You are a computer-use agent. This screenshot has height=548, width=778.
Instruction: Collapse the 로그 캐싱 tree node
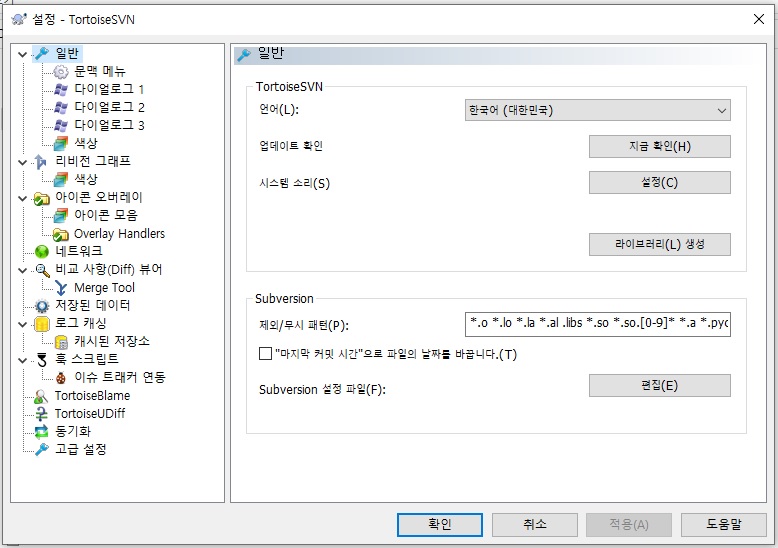[22, 324]
